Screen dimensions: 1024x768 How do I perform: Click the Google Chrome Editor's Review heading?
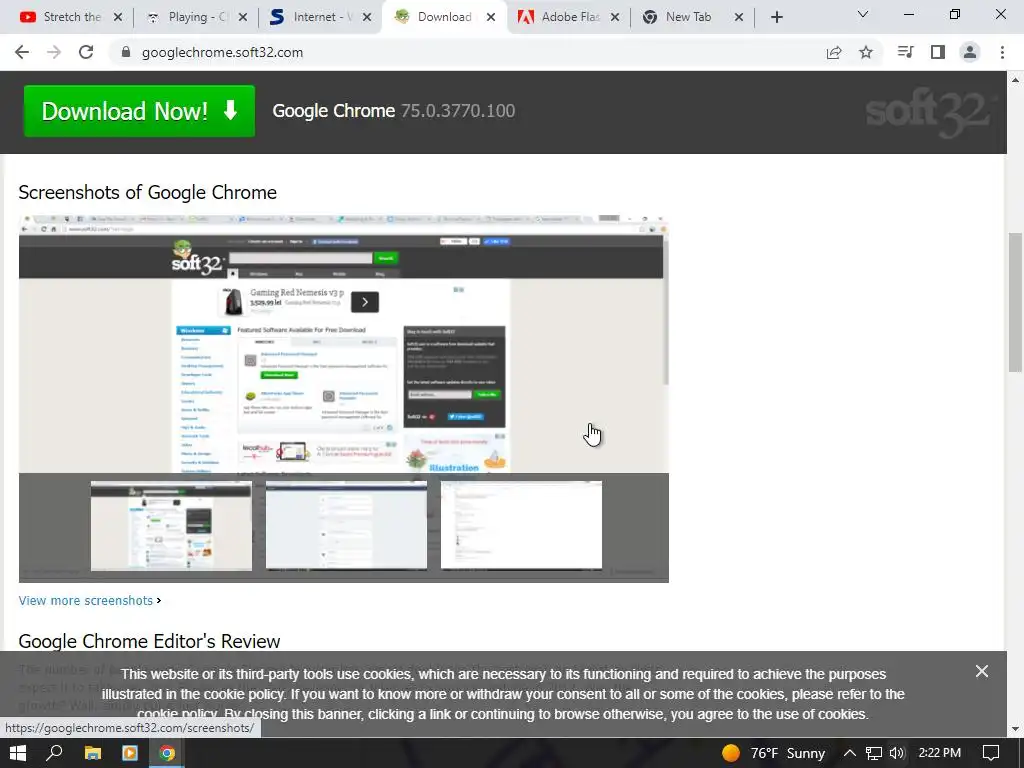149,641
